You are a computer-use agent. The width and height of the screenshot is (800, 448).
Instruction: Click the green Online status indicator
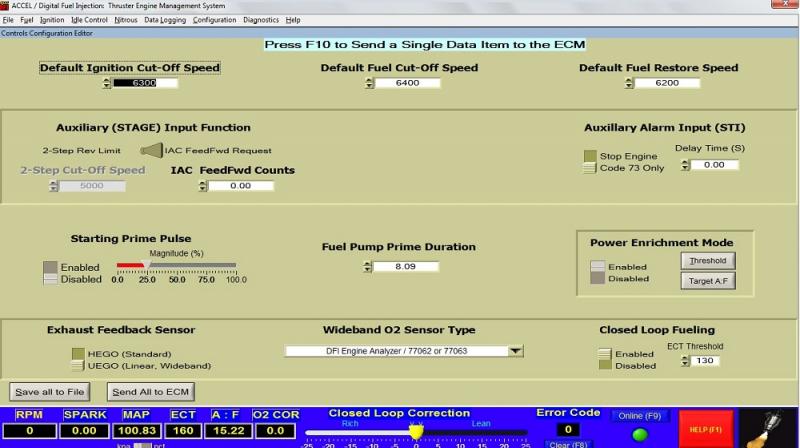click(640, 434)
